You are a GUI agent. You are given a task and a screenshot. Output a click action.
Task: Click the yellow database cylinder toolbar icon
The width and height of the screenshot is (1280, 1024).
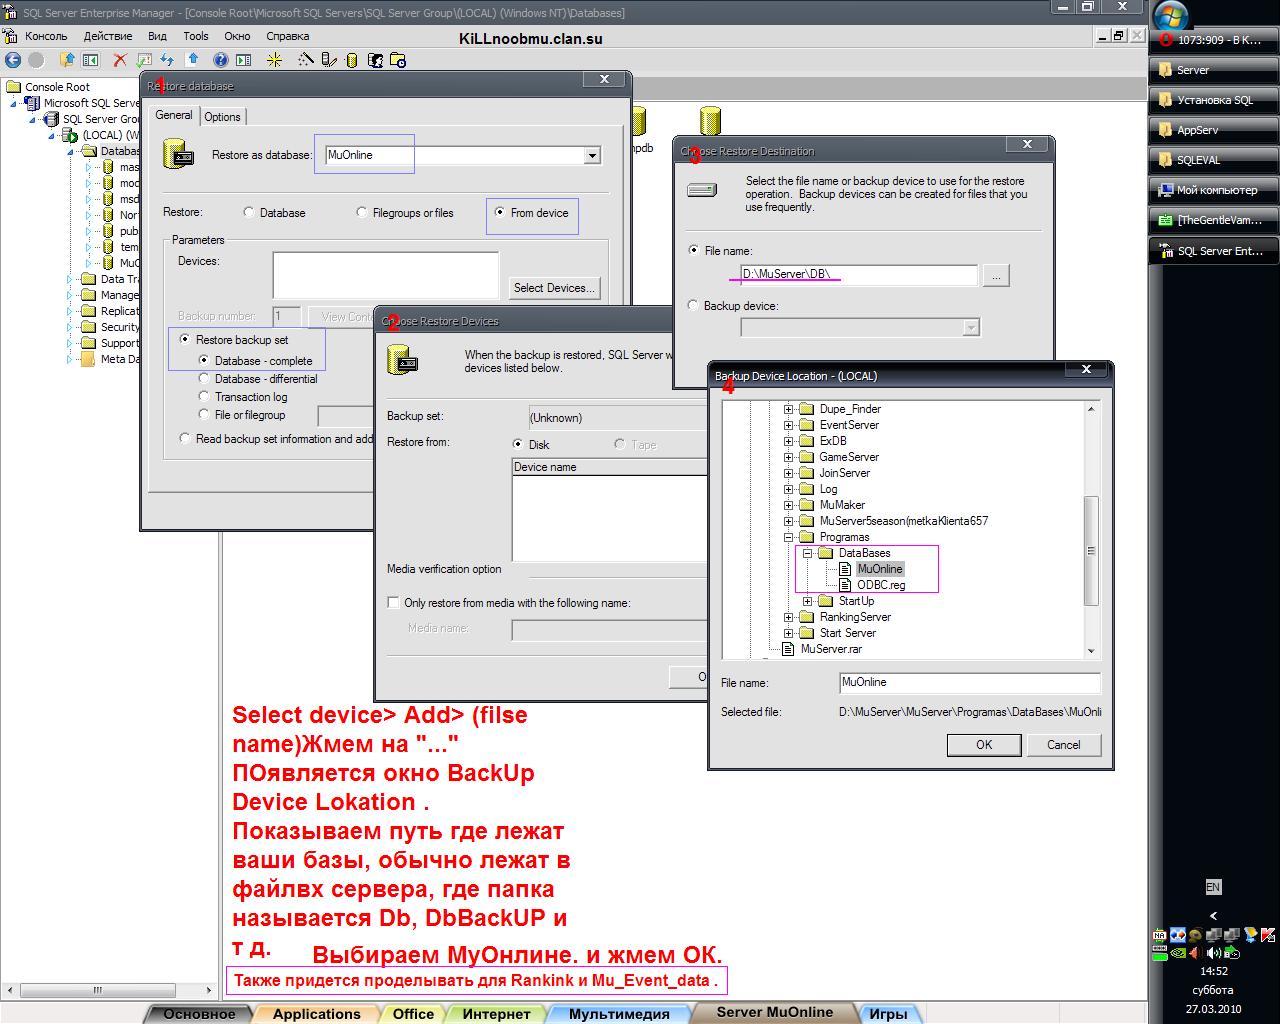click(351, 60)
